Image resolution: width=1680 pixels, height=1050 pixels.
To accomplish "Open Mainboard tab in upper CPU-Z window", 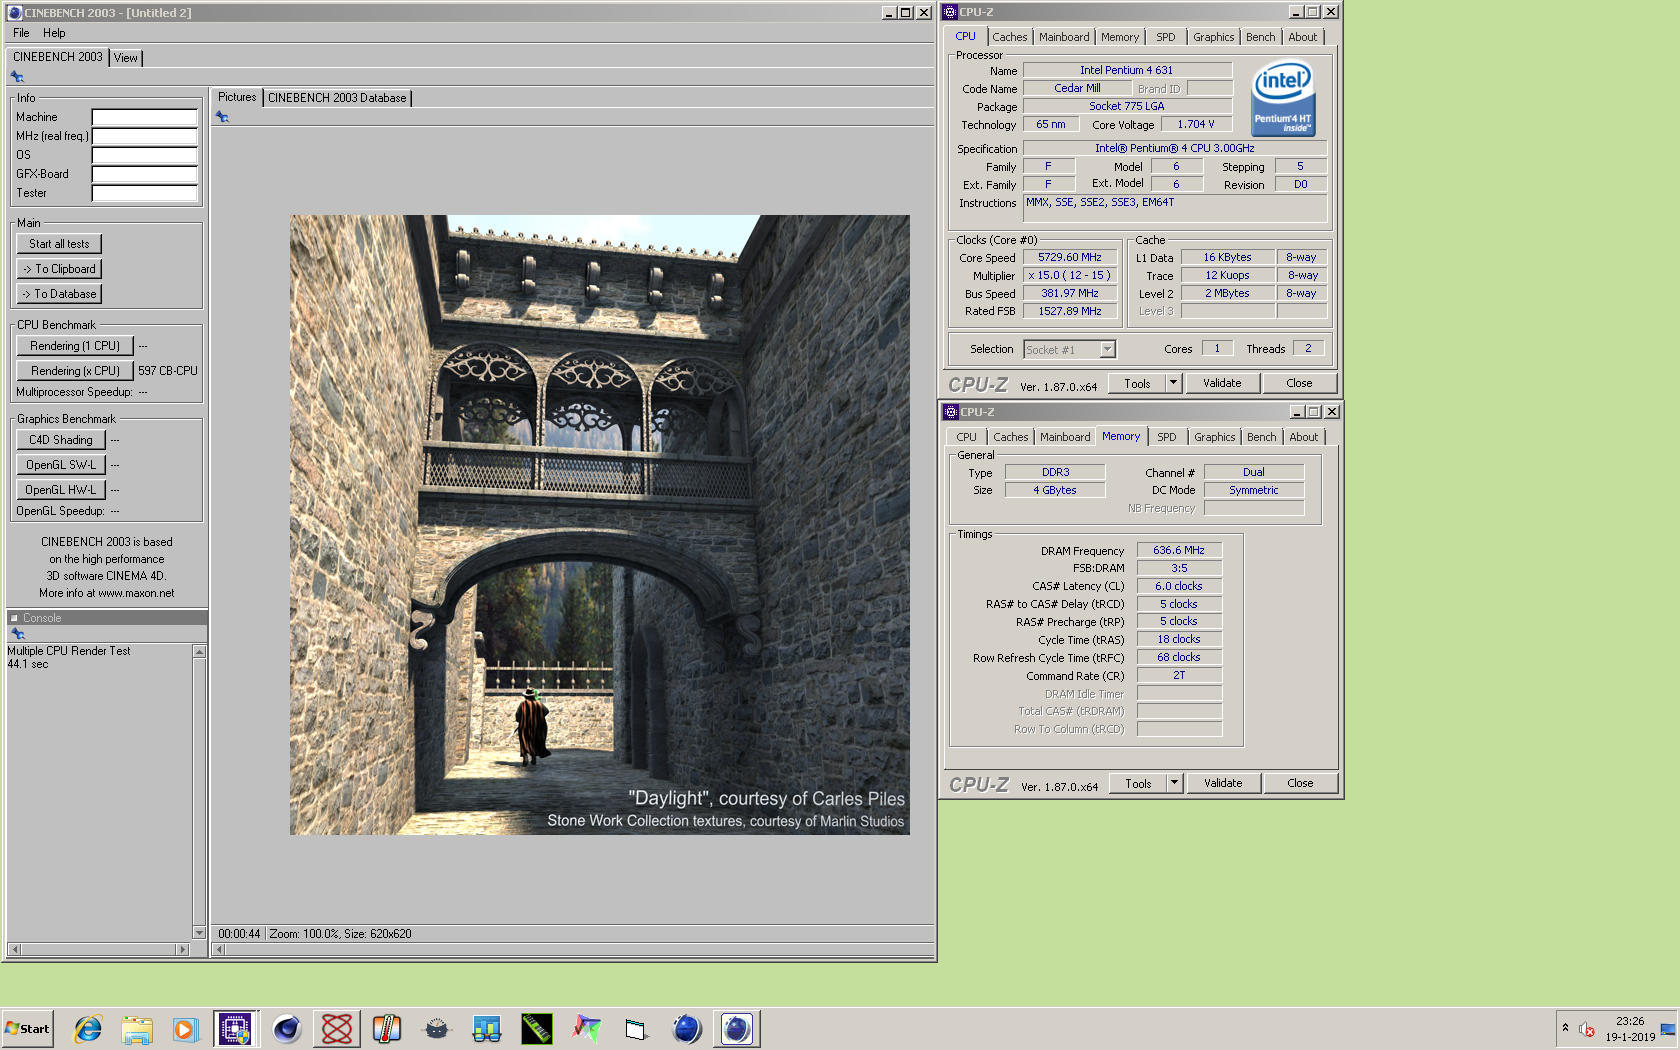I will [x=1064, y=37].
